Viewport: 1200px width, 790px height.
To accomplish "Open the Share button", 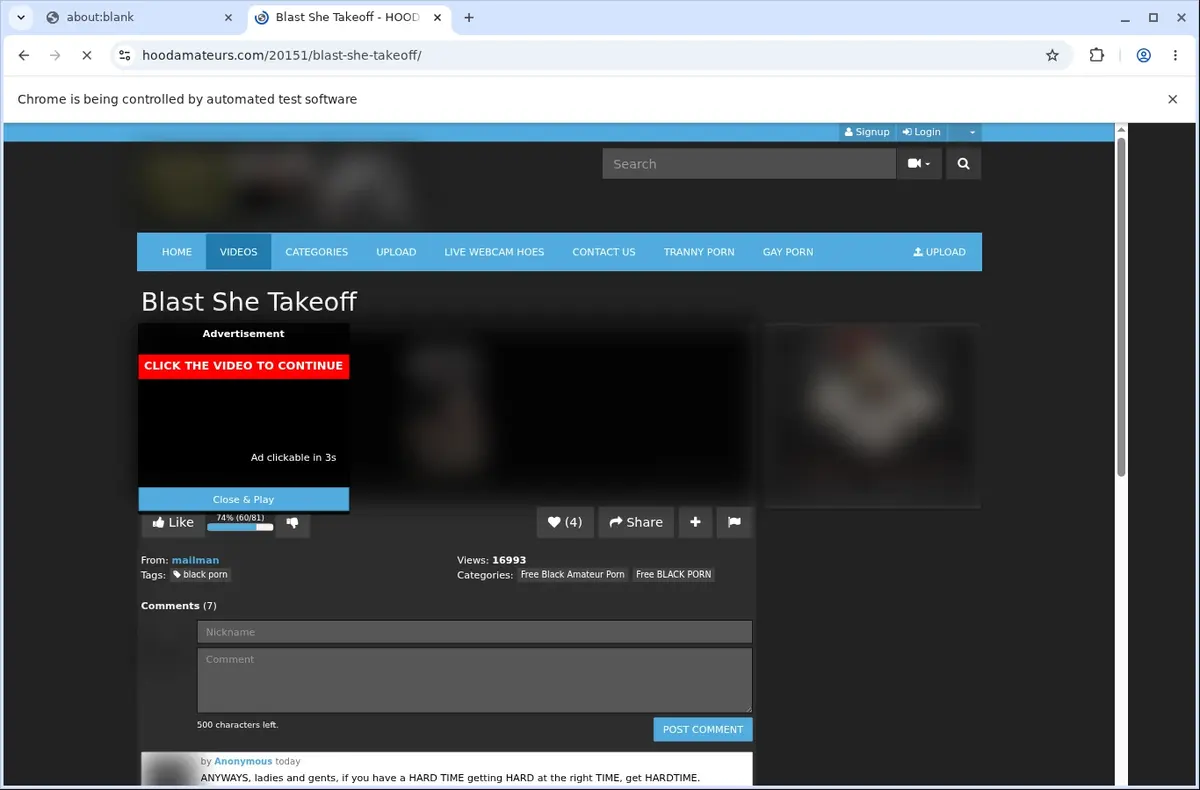I will click(x=636, y=522).
